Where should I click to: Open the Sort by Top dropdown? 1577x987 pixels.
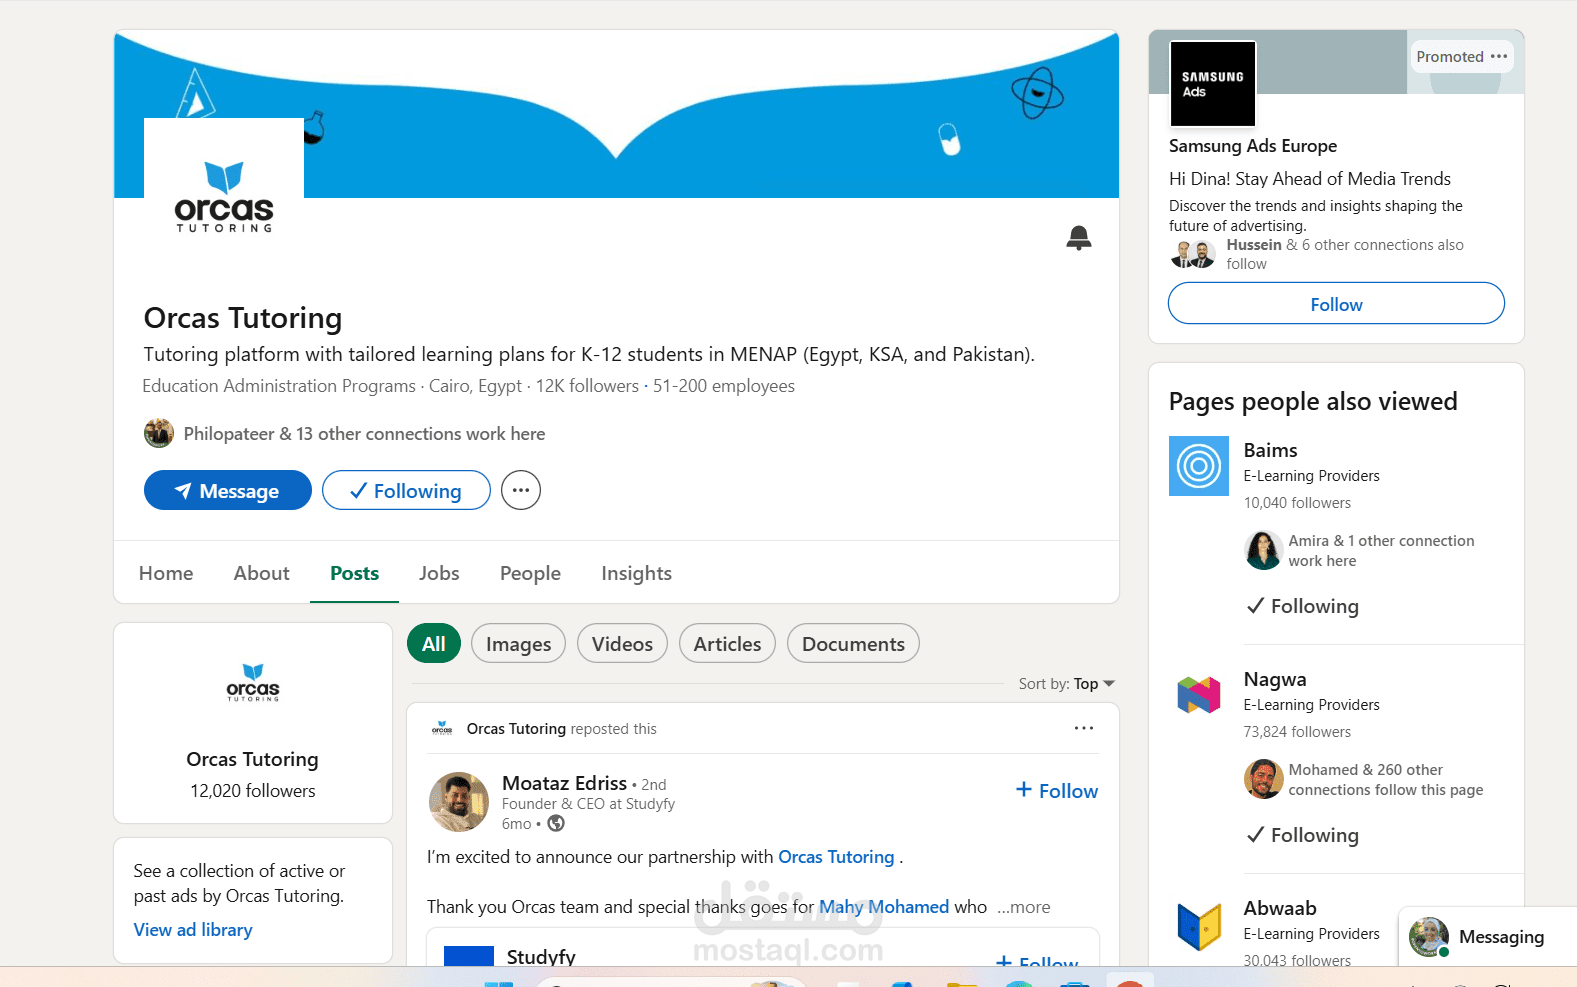click(1066, 684)
